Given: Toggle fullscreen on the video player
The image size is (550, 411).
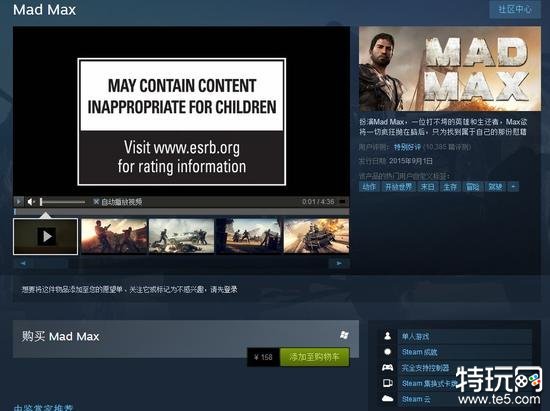Looking at the screenshot, I should click(x=343, y=202).
